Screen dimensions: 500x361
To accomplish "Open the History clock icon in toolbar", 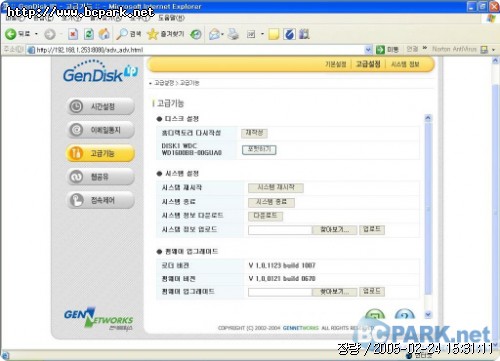I will (196, 34).
